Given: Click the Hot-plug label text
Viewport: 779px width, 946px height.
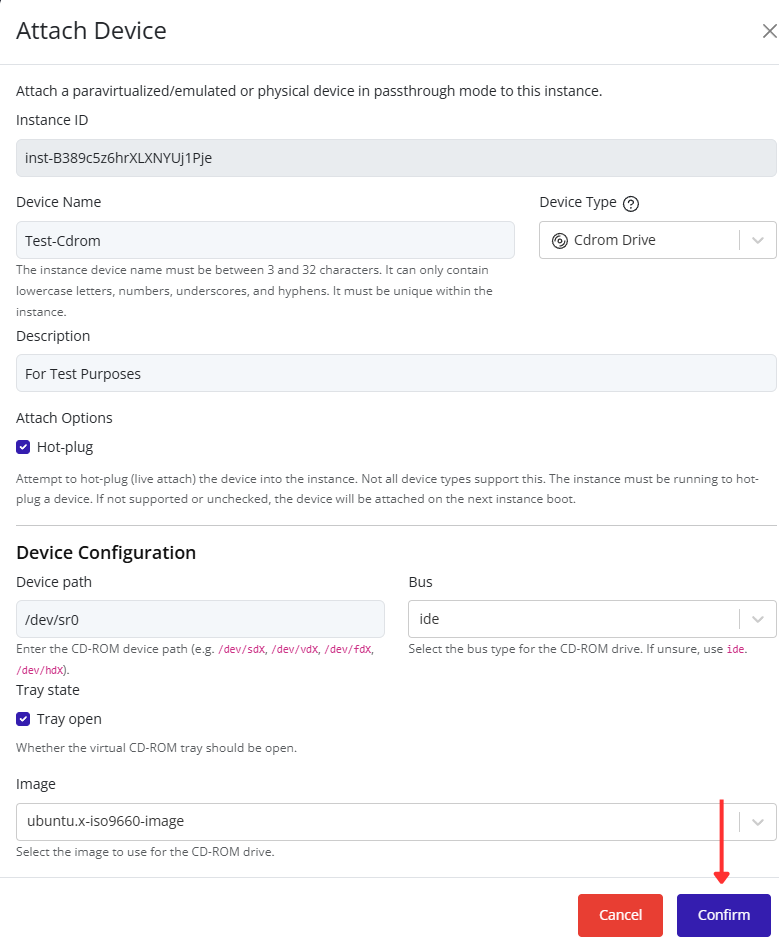Looking at the screenshot, I should [65, 447].
